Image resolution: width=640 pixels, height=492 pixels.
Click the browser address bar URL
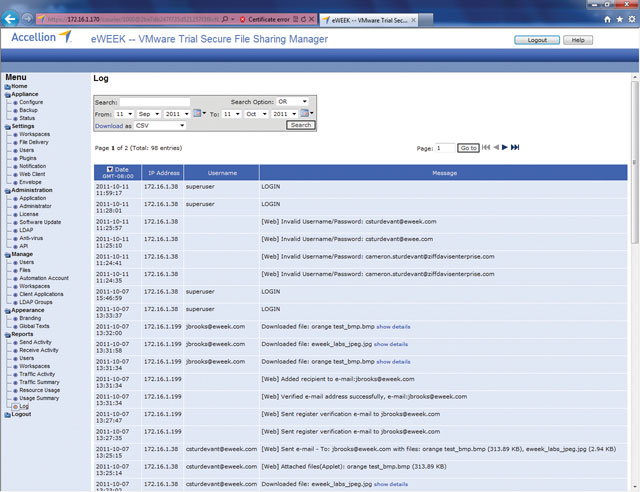[x=133, y=19]
